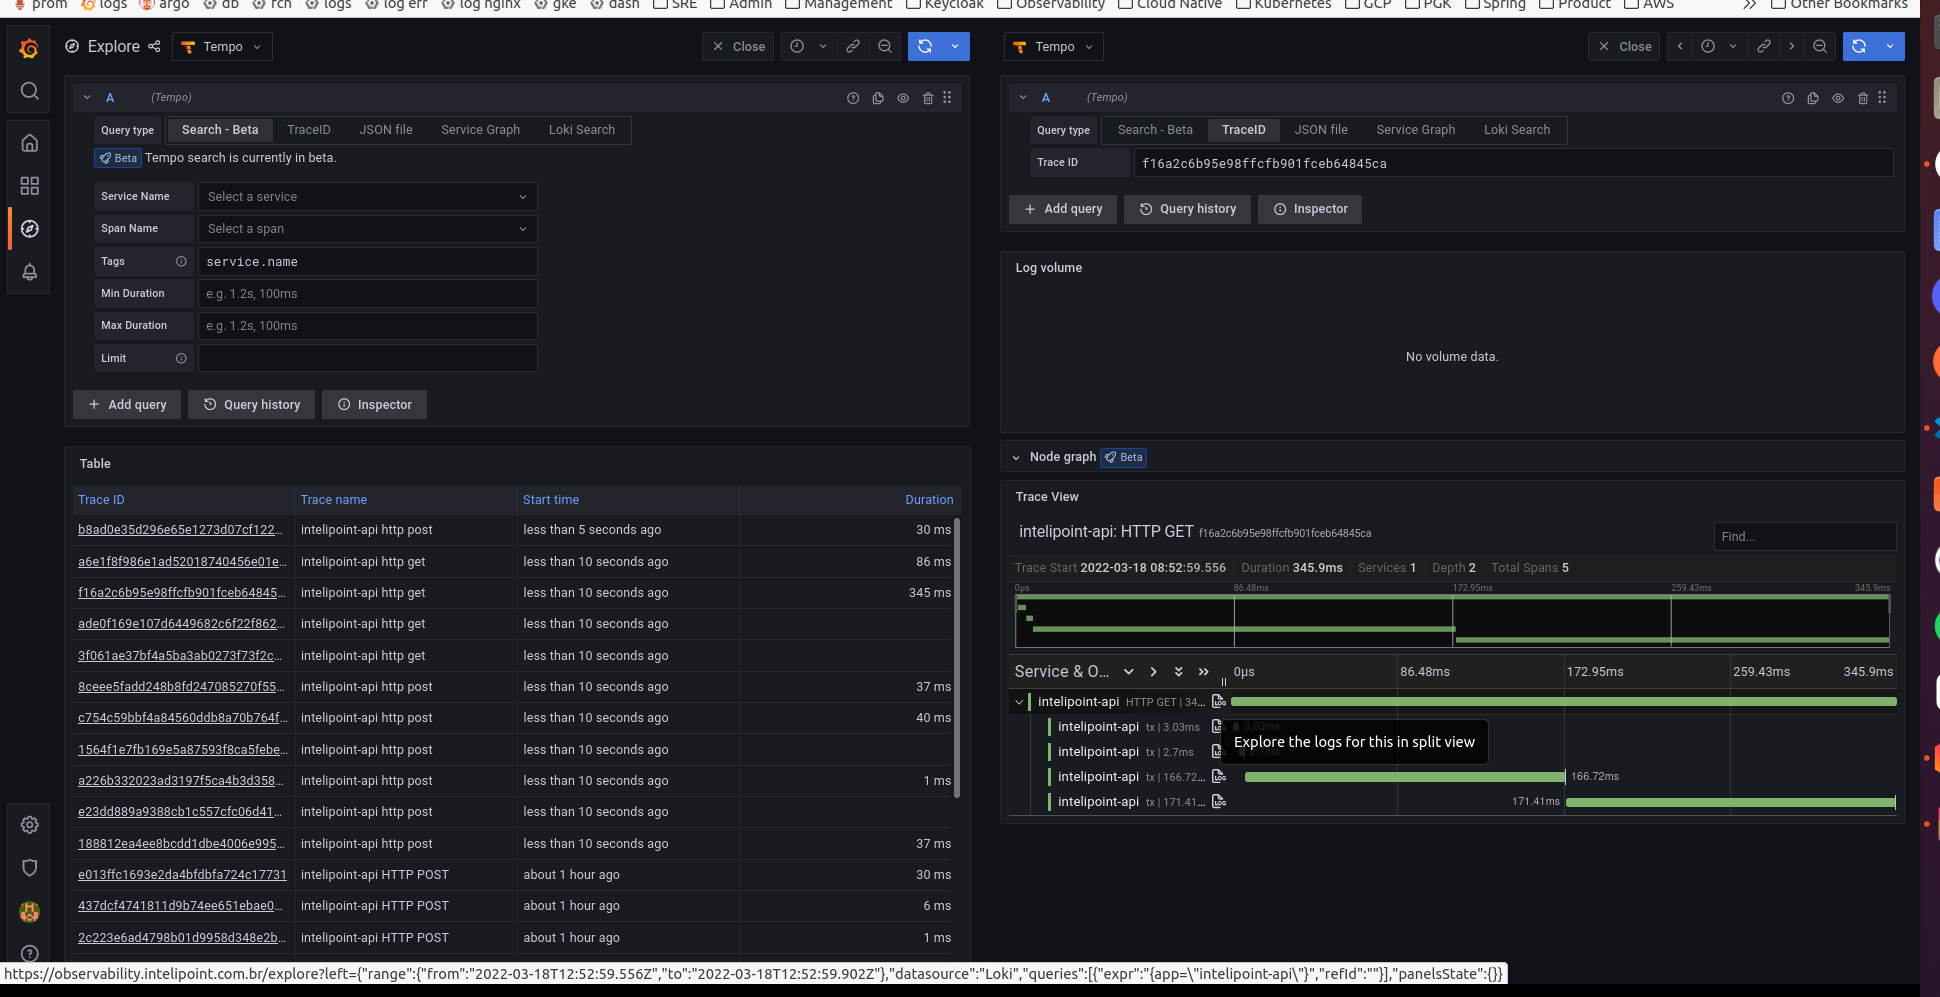
Task: Open Server Admin settings gear in sidebar
Action: [29, 824]
